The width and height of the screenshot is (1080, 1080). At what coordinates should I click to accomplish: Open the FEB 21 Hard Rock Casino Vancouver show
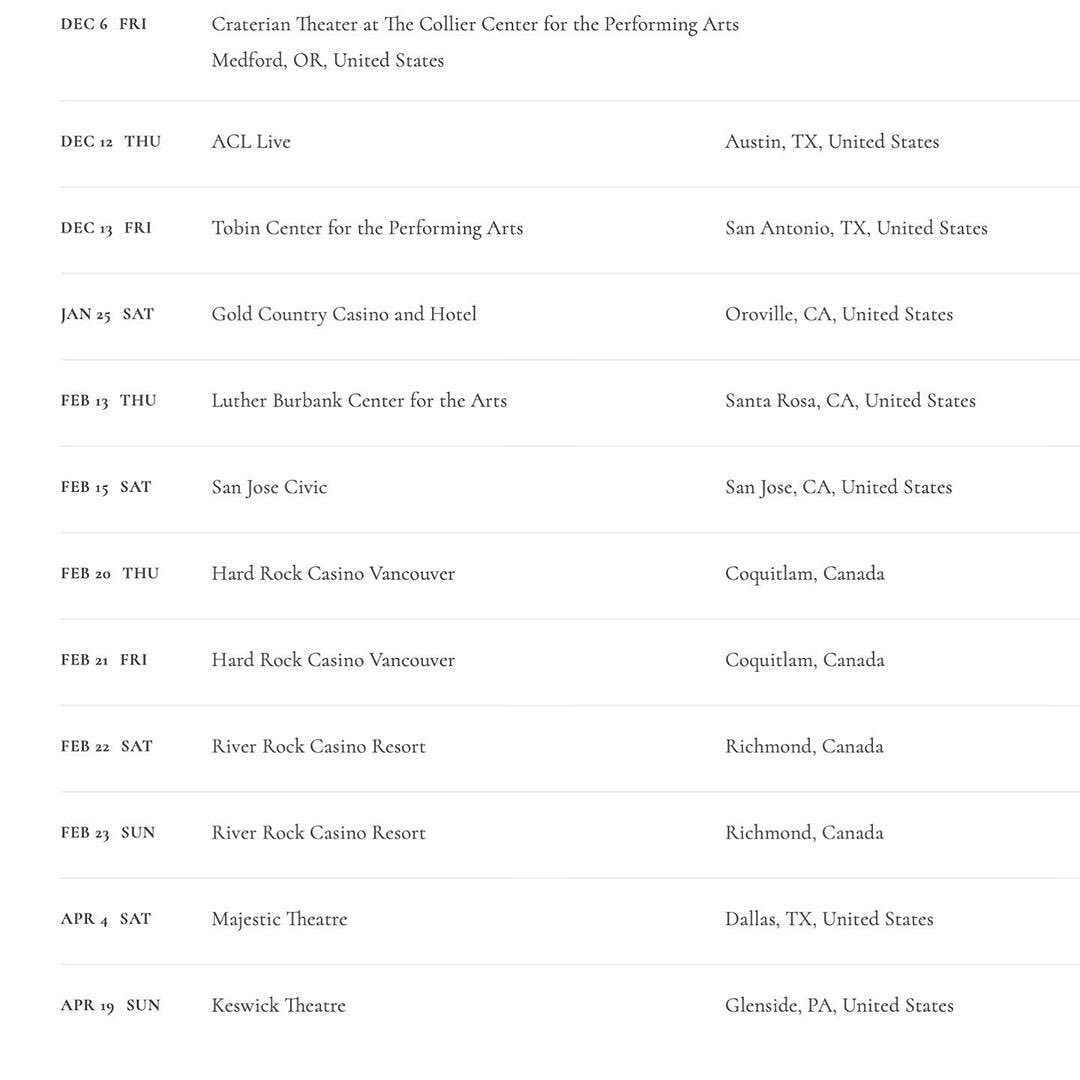(x=333, y=660)
